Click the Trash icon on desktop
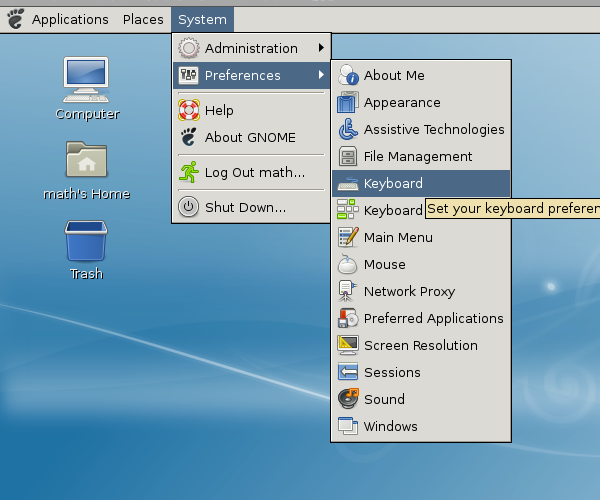 87,241
